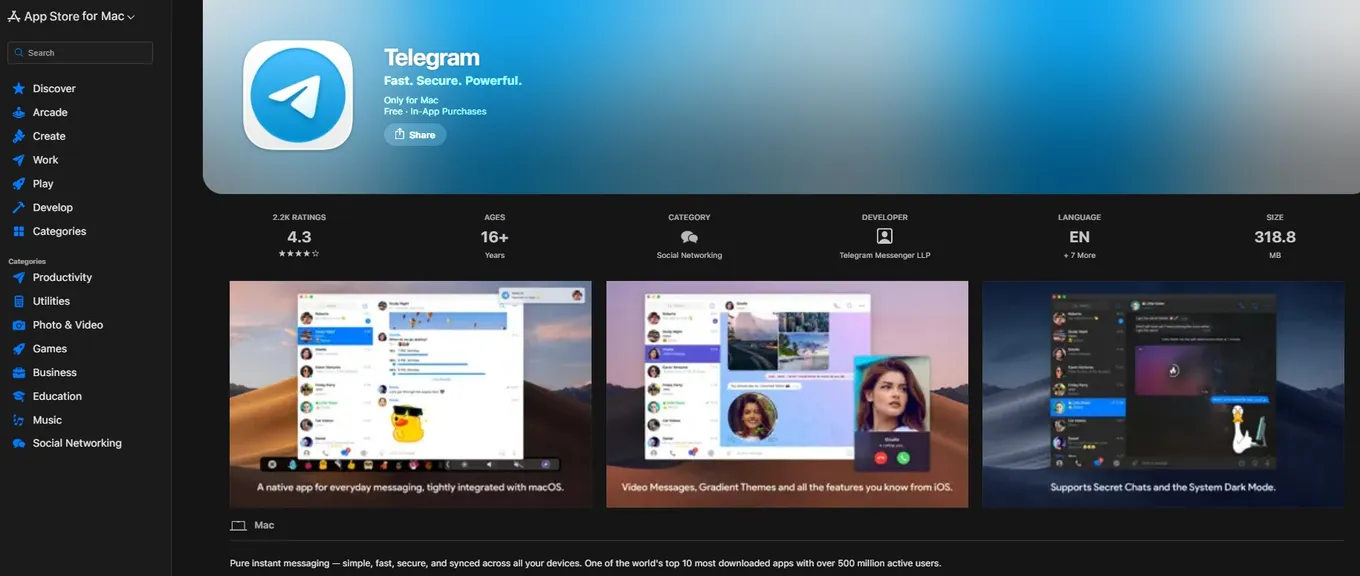Click the star rating row
The width and height of the screenshot is (1360, 576).
[299, 255]
